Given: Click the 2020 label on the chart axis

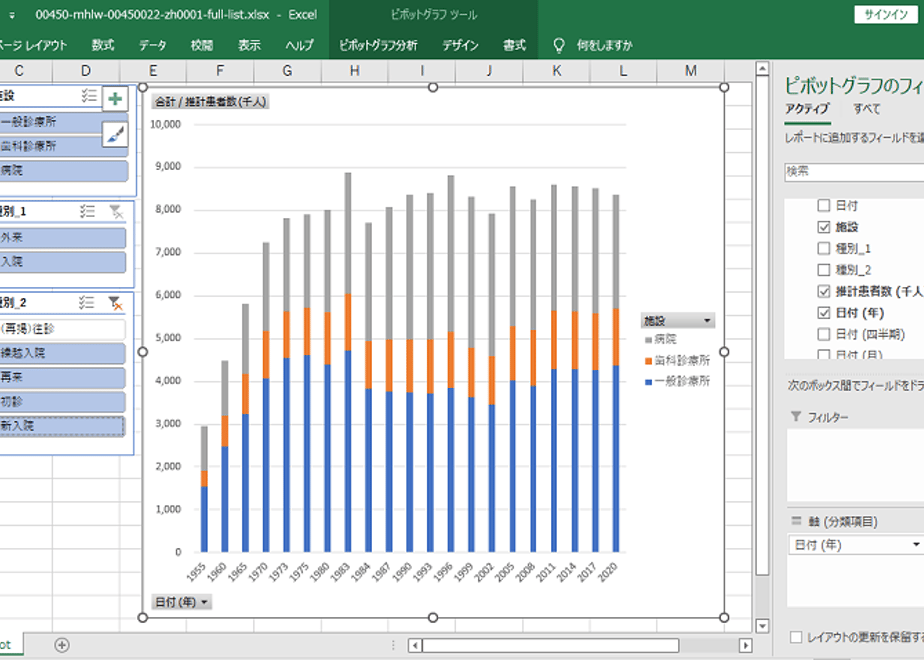Looking at the screenshot, I should pos(608,572).
